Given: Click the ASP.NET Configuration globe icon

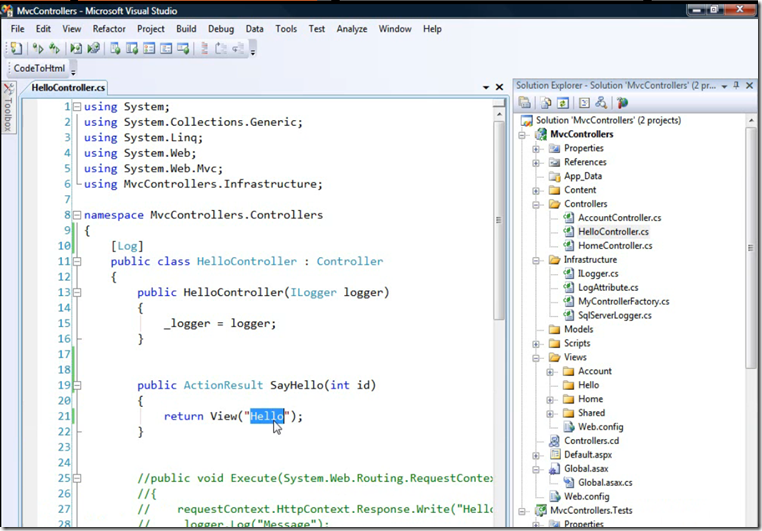Looking at the screenshot, I should pyautogui.click(x=623, y=103).
